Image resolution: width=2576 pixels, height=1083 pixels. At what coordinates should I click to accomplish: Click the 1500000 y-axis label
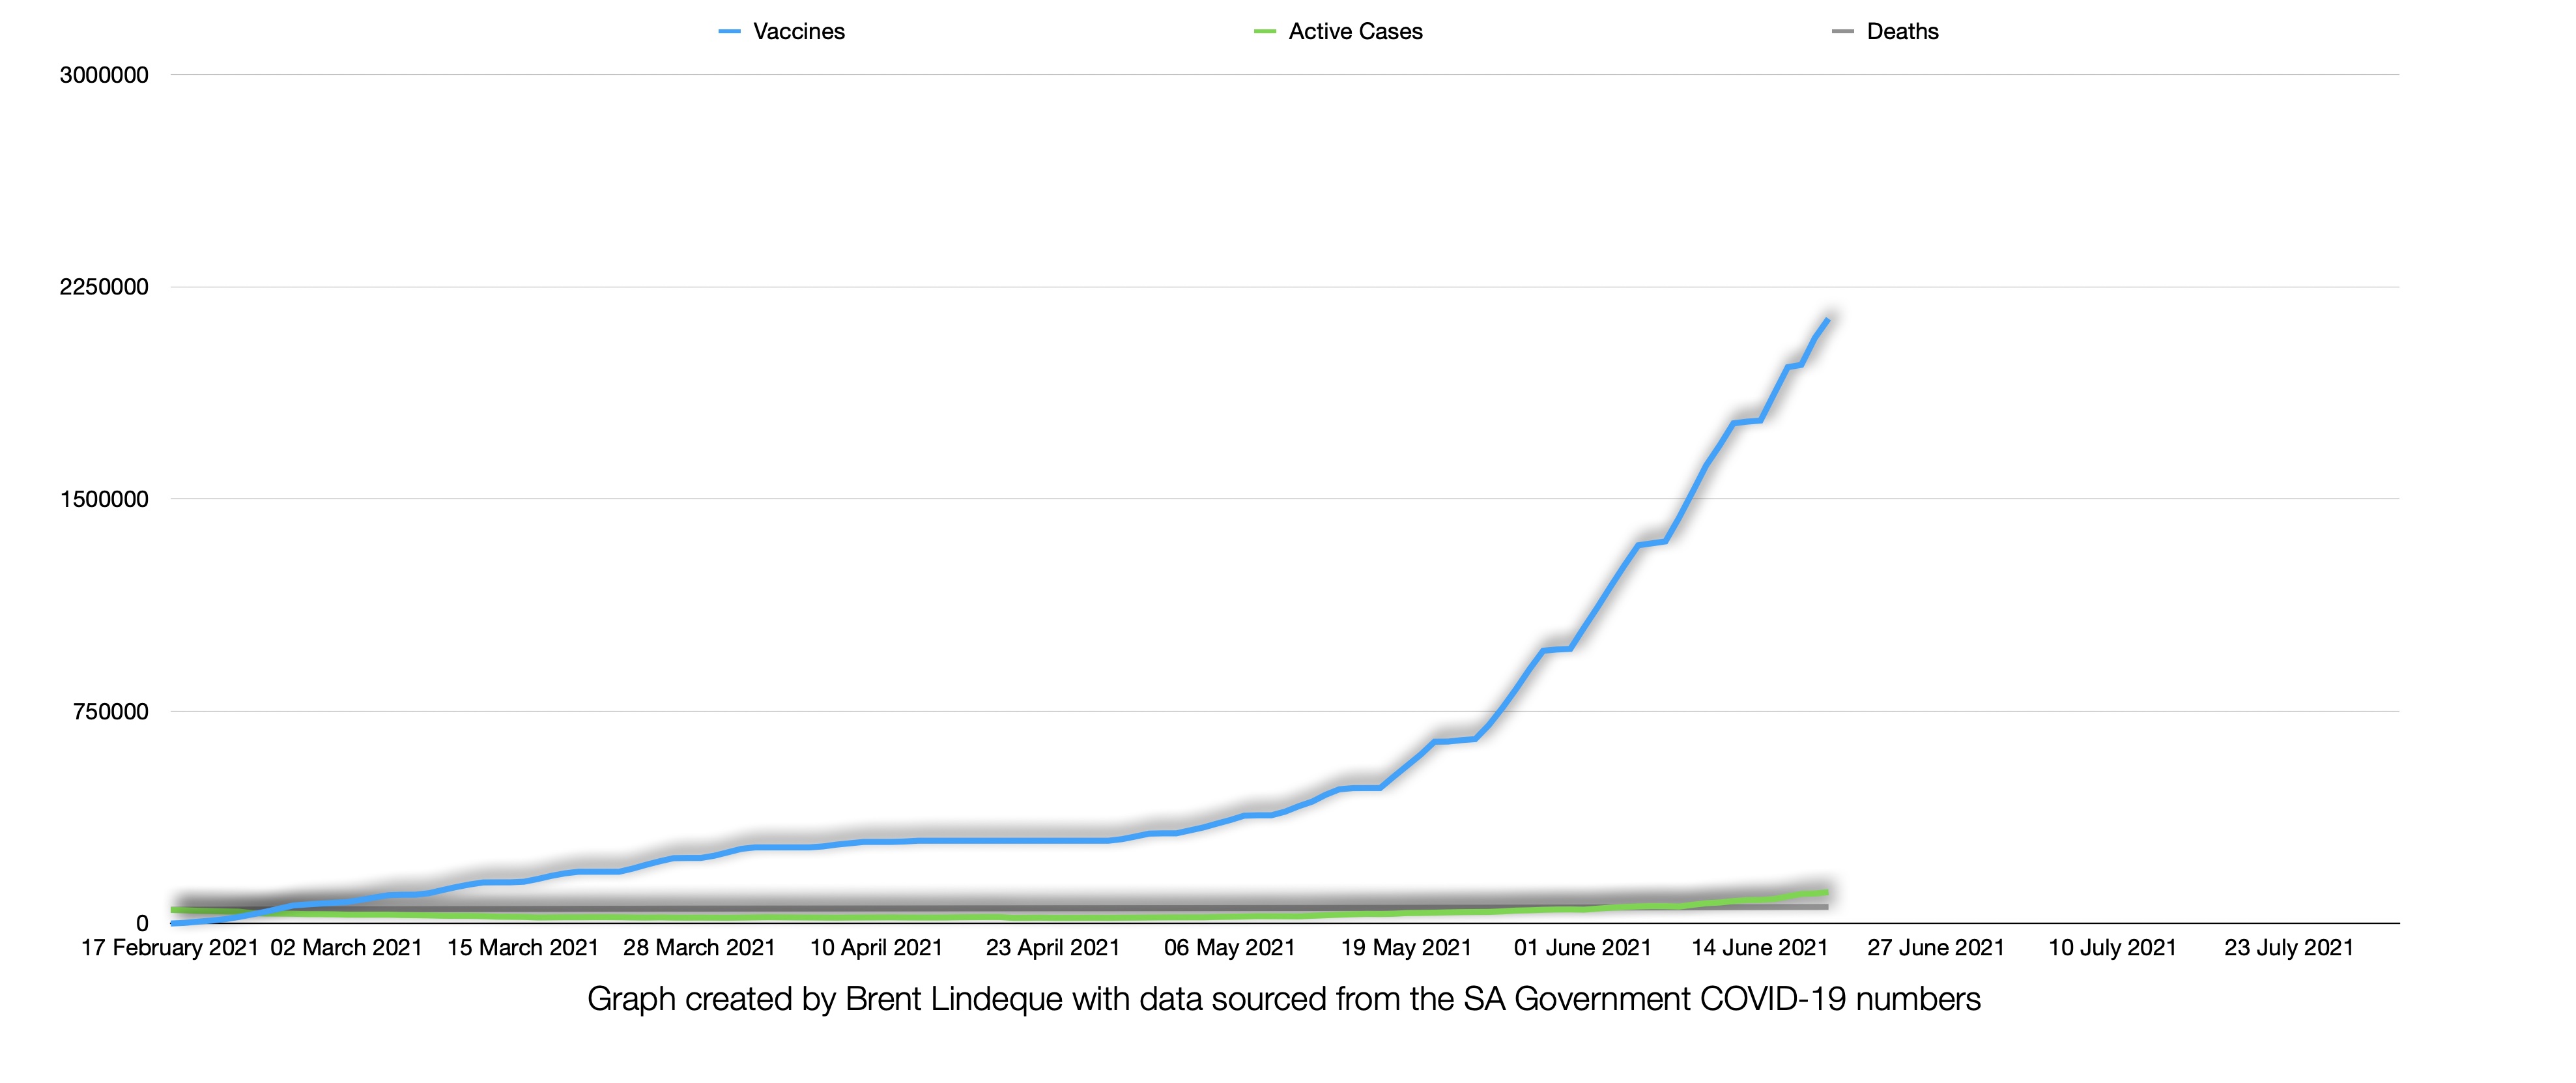104,499
